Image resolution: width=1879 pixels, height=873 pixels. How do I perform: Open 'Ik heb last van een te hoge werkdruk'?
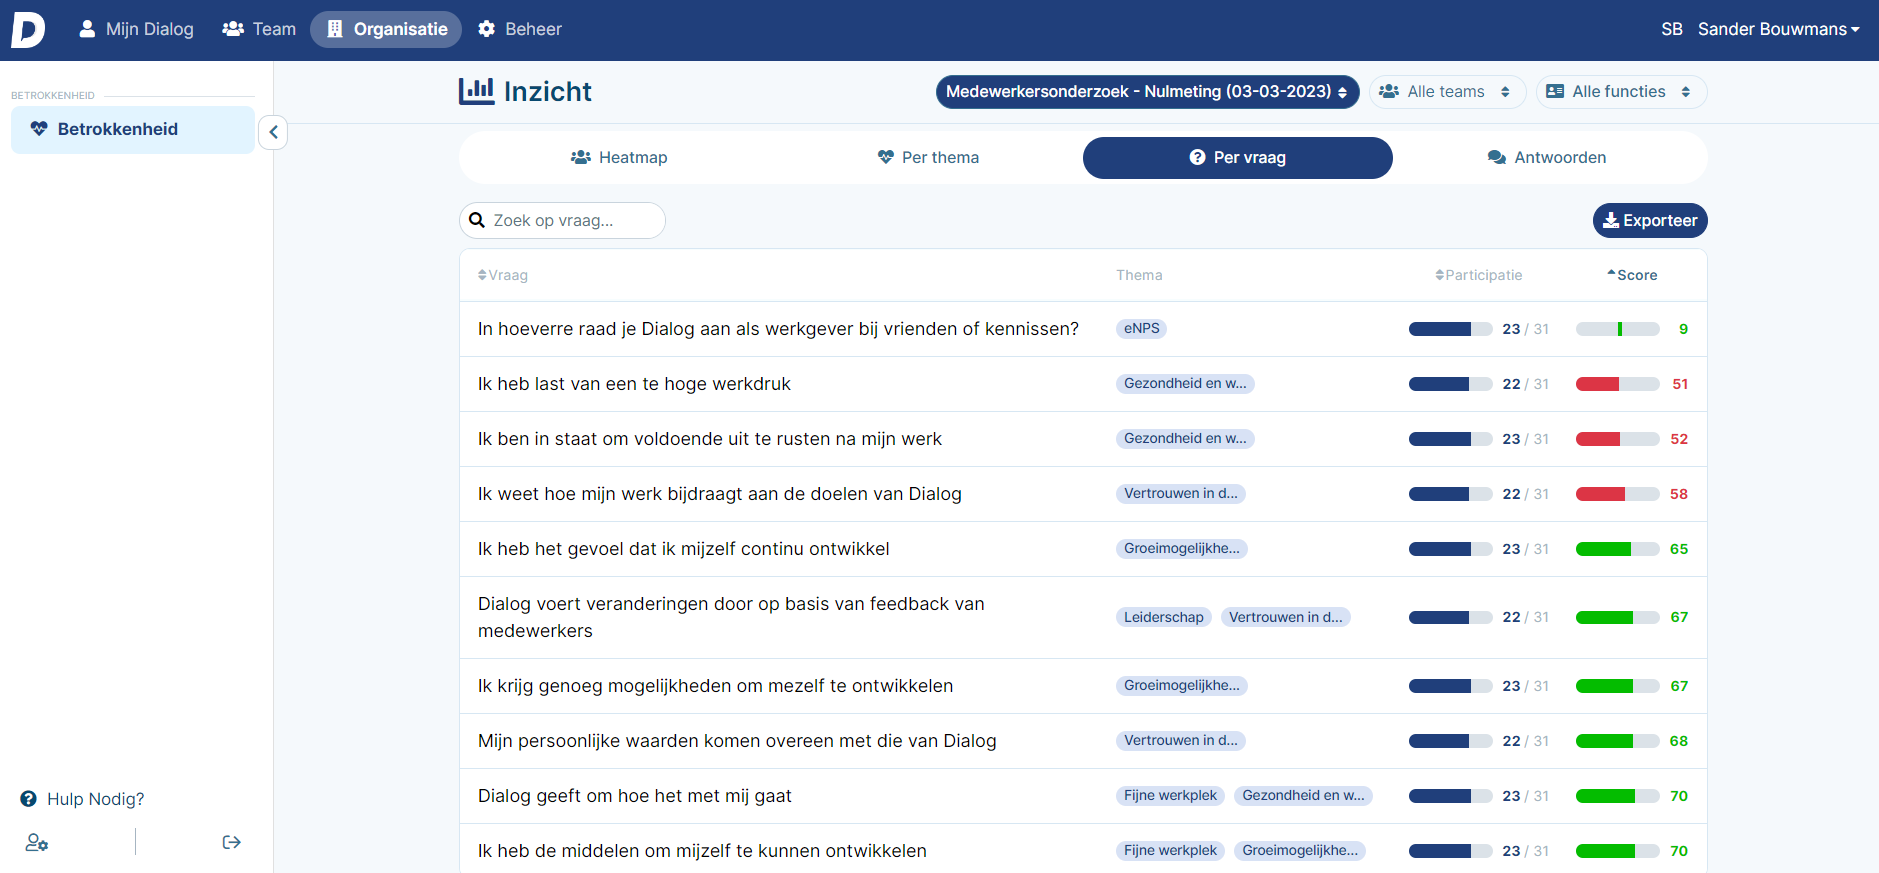[634, 384]
